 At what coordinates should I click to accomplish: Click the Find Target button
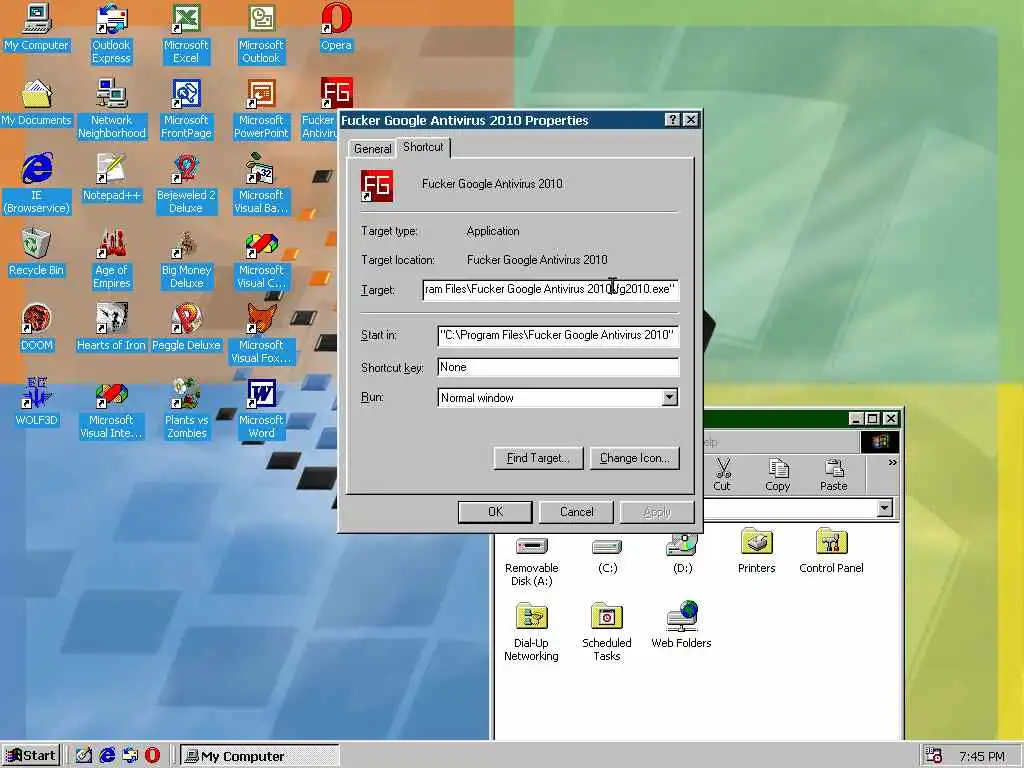click(x=538, y=458)
